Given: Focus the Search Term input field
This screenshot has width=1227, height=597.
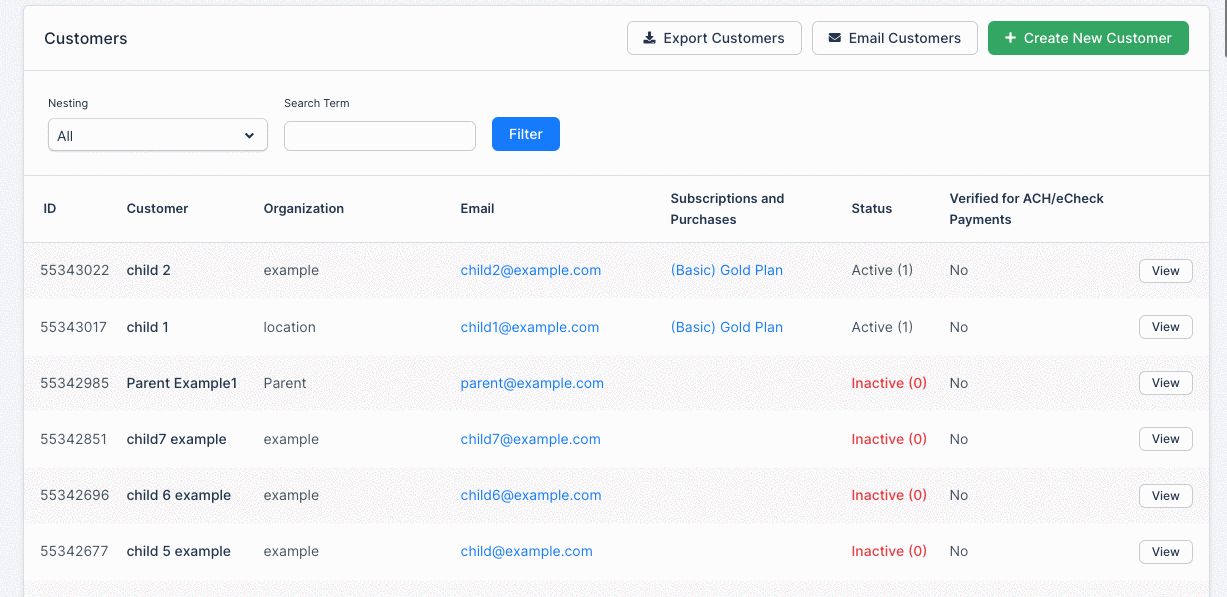Looking at the screenshot, I should pos(380,136).
